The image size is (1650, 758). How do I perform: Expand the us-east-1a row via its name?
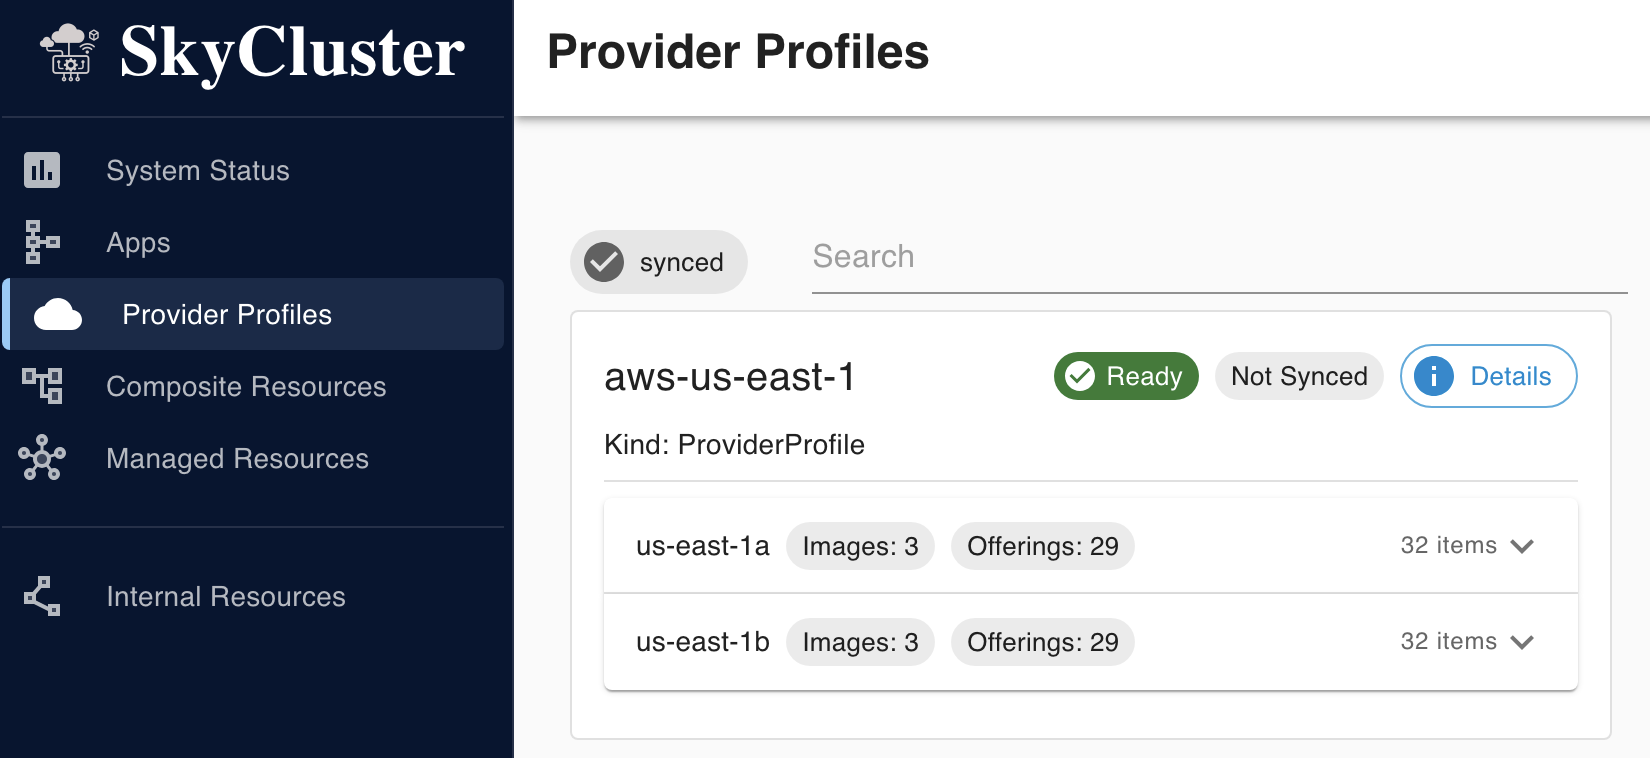[702, 546]
